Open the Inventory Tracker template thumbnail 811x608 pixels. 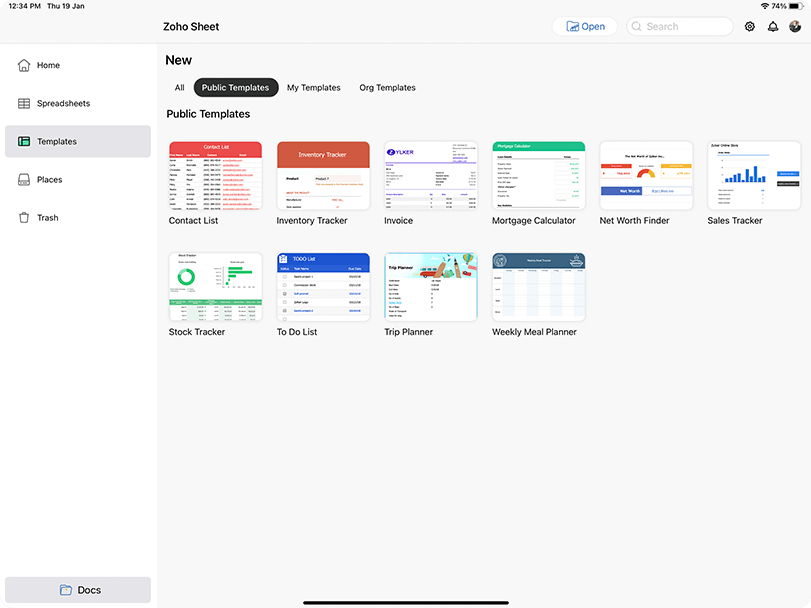coord(323,176)
